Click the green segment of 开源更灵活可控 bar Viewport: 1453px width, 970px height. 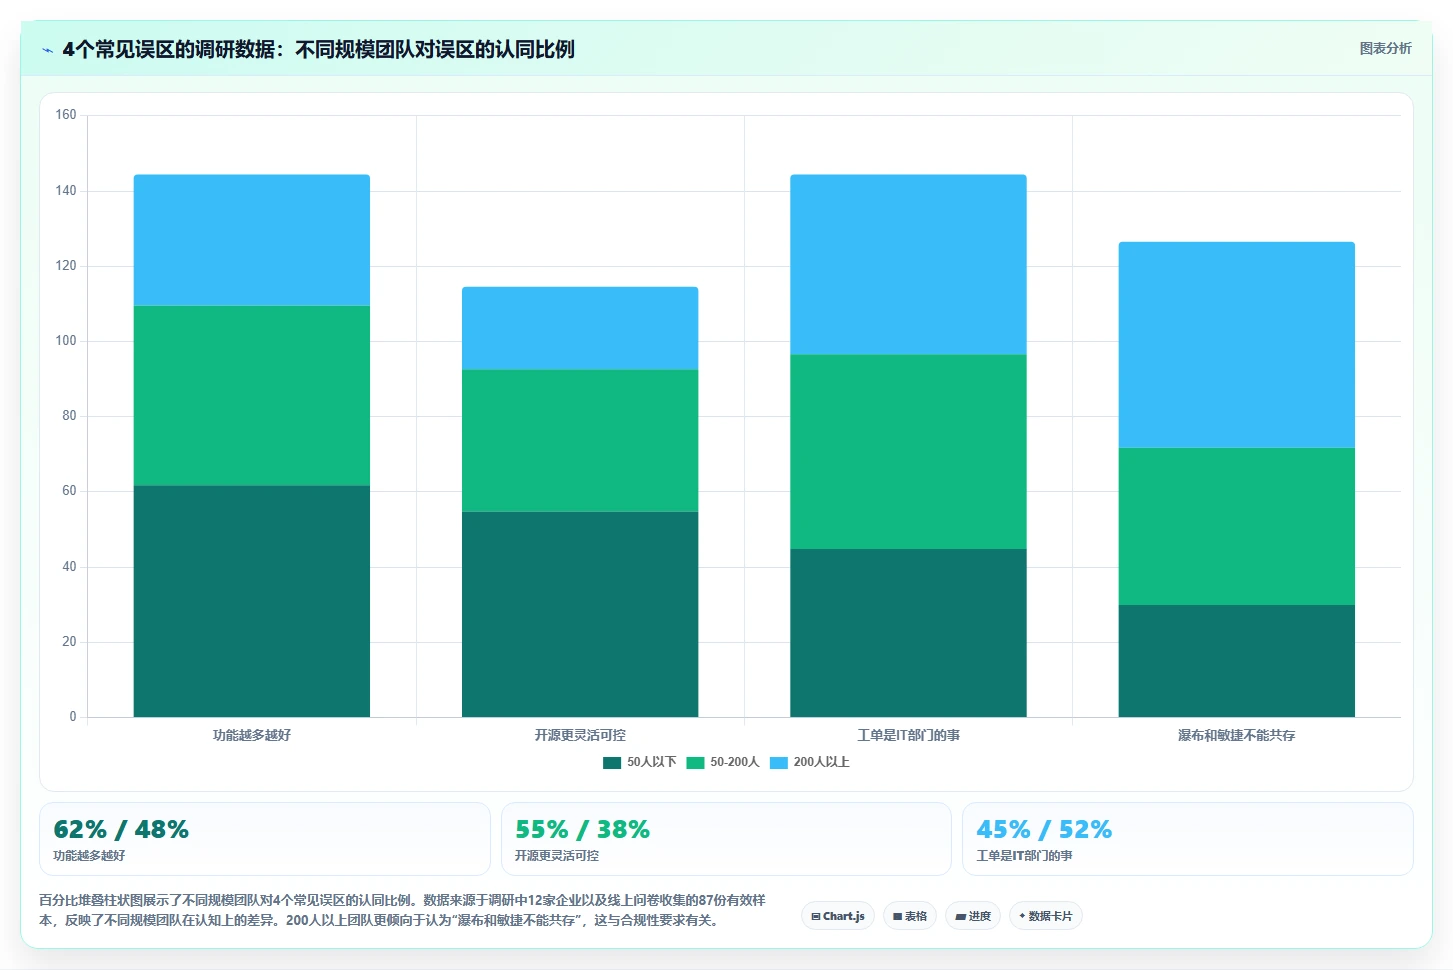580,440
